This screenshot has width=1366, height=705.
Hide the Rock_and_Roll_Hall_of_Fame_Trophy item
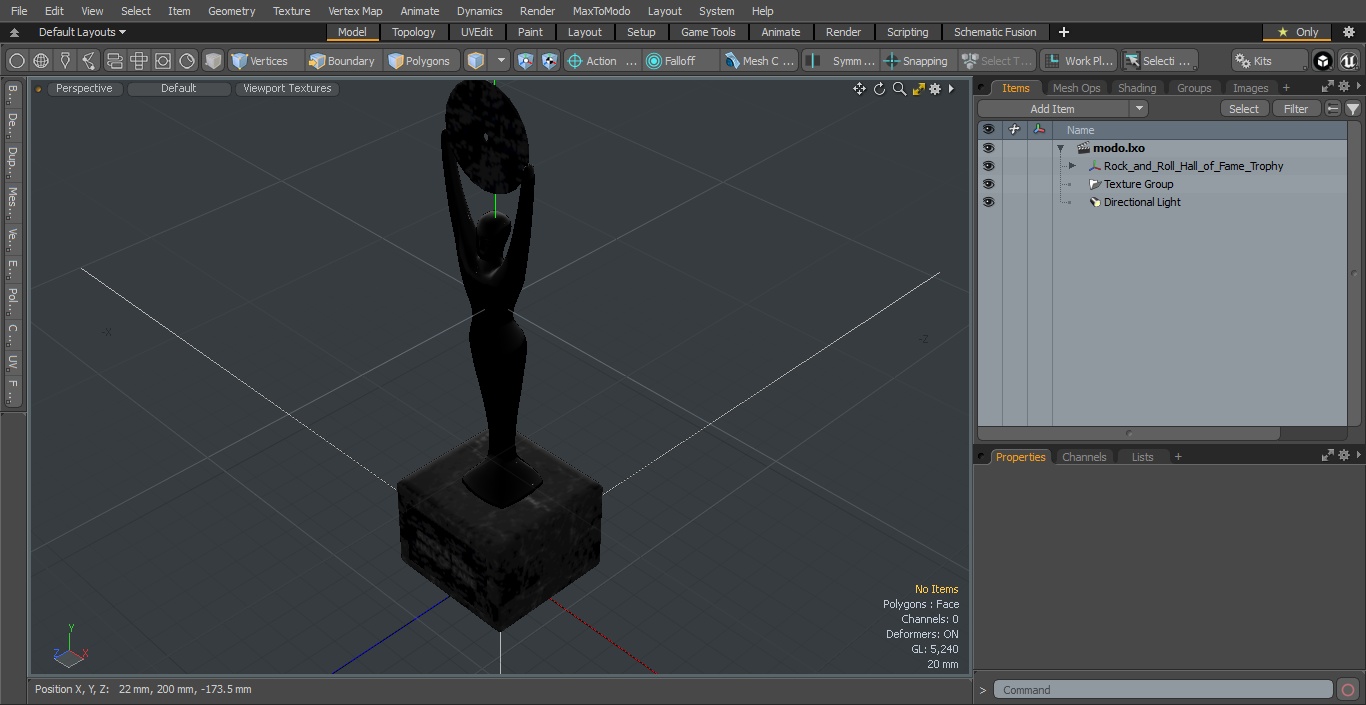point(988,166)
